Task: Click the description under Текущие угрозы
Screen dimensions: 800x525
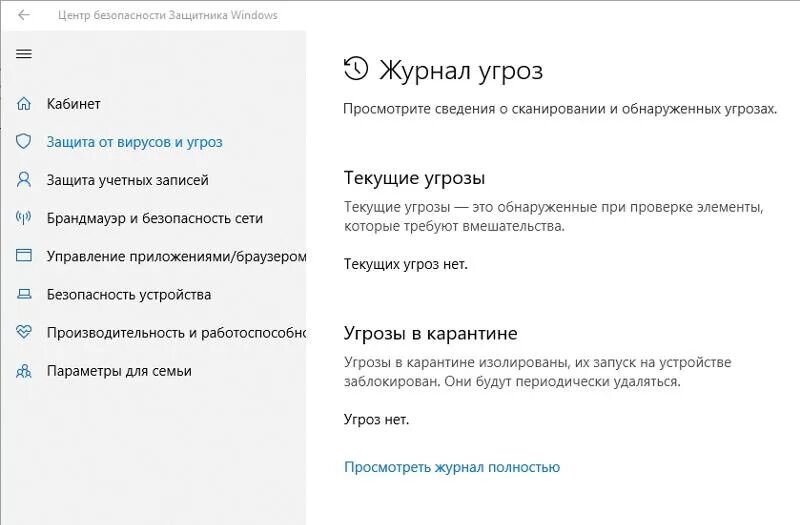Action: (553, 216)
